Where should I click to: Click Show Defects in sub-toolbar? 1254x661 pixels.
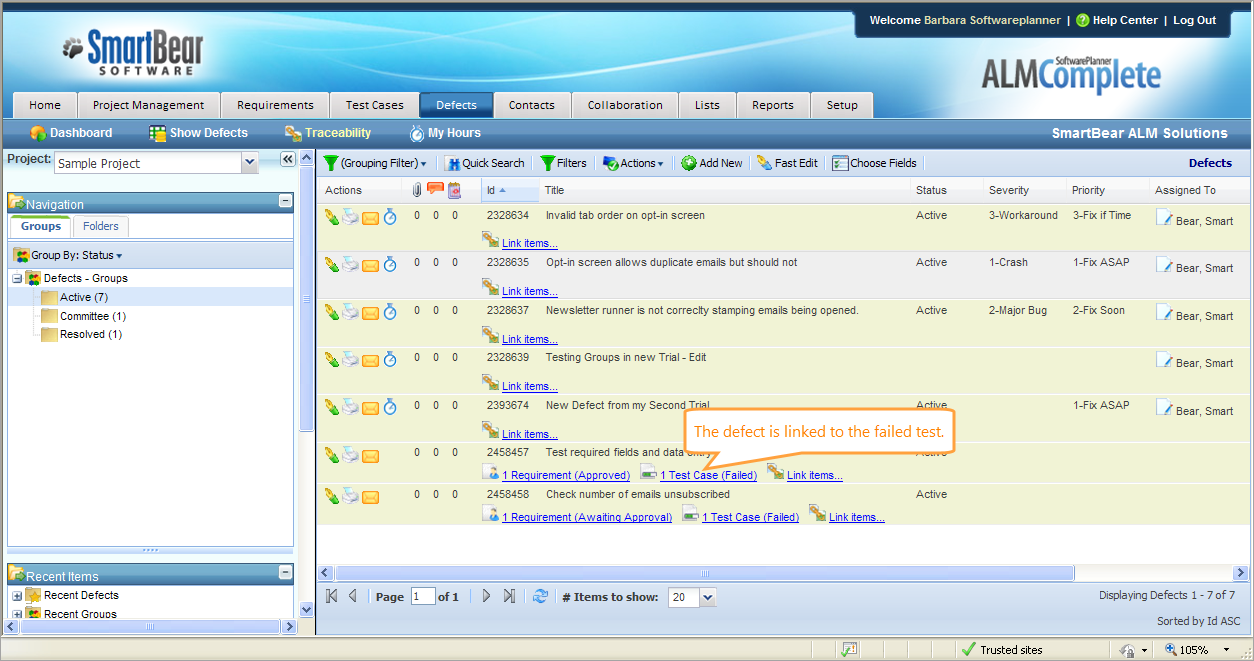199,133
